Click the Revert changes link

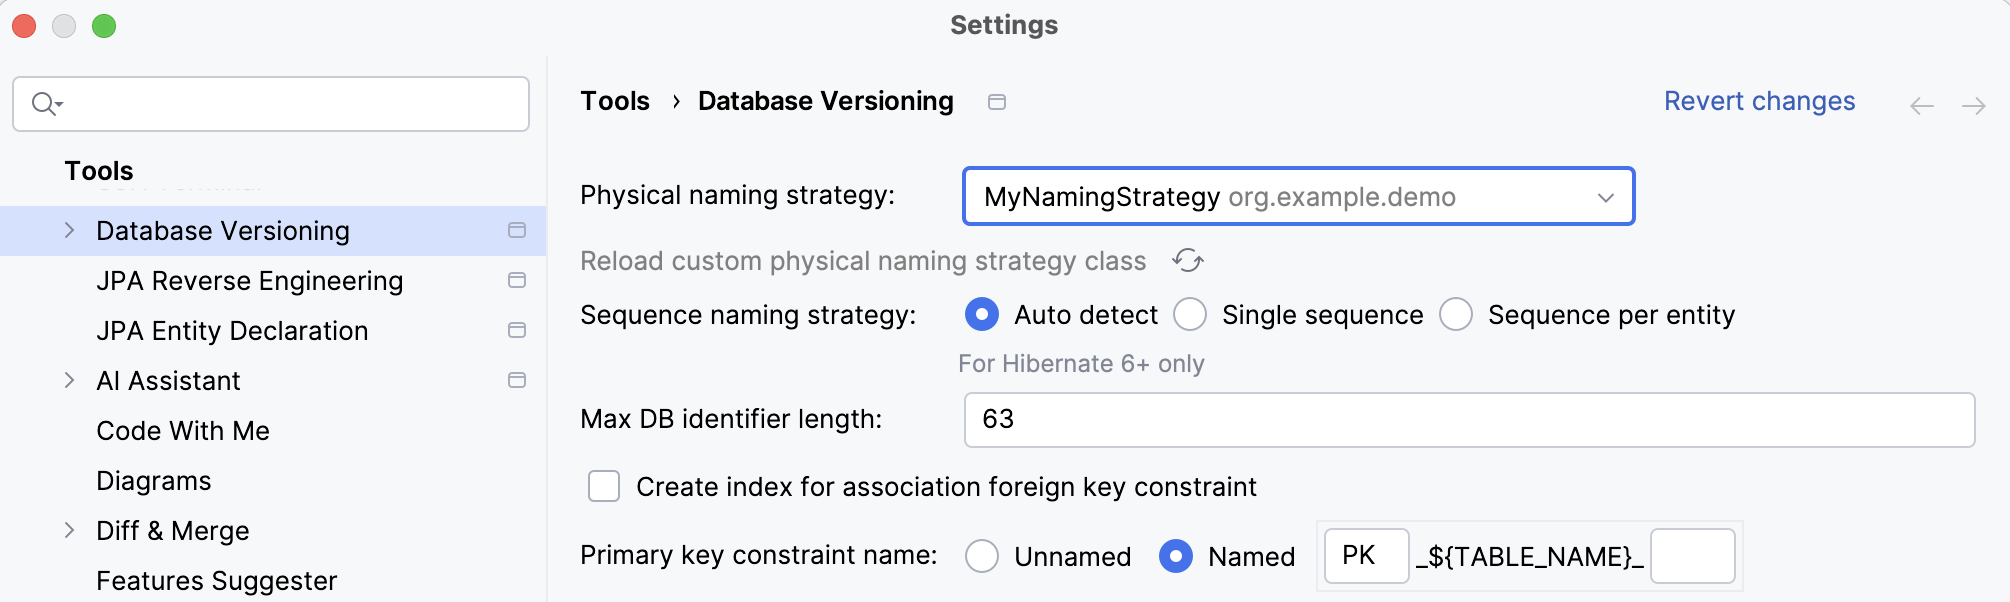click(1760, 101)
